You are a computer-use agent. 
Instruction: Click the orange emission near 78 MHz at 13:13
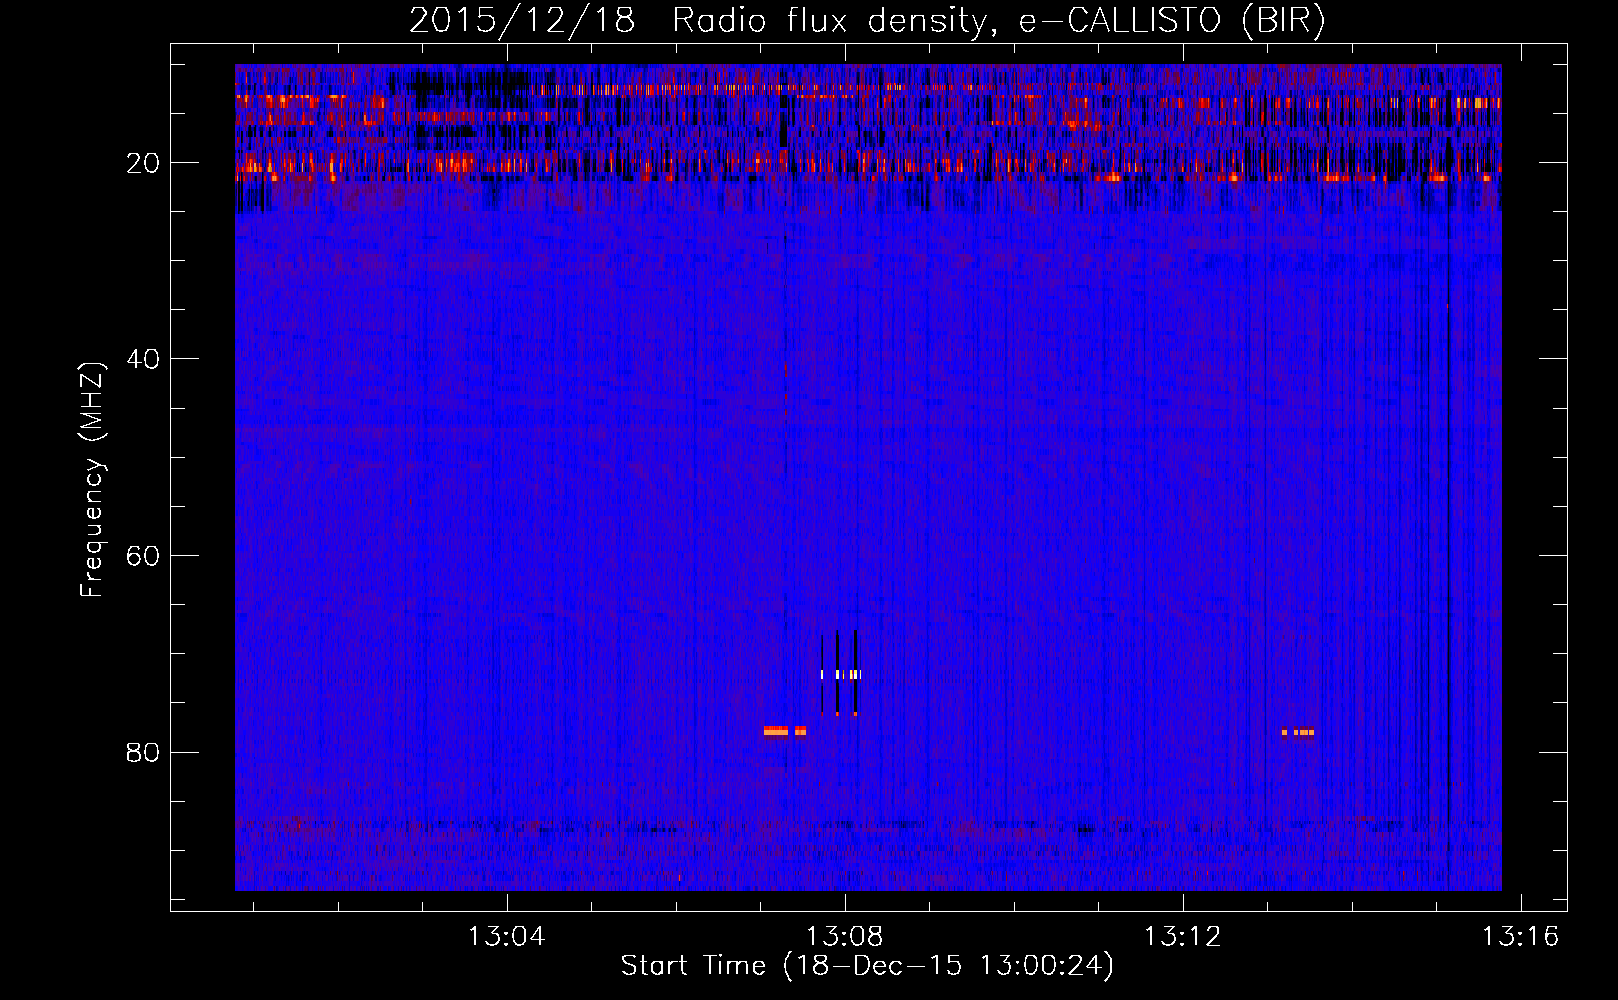[x=1298, y=732]
